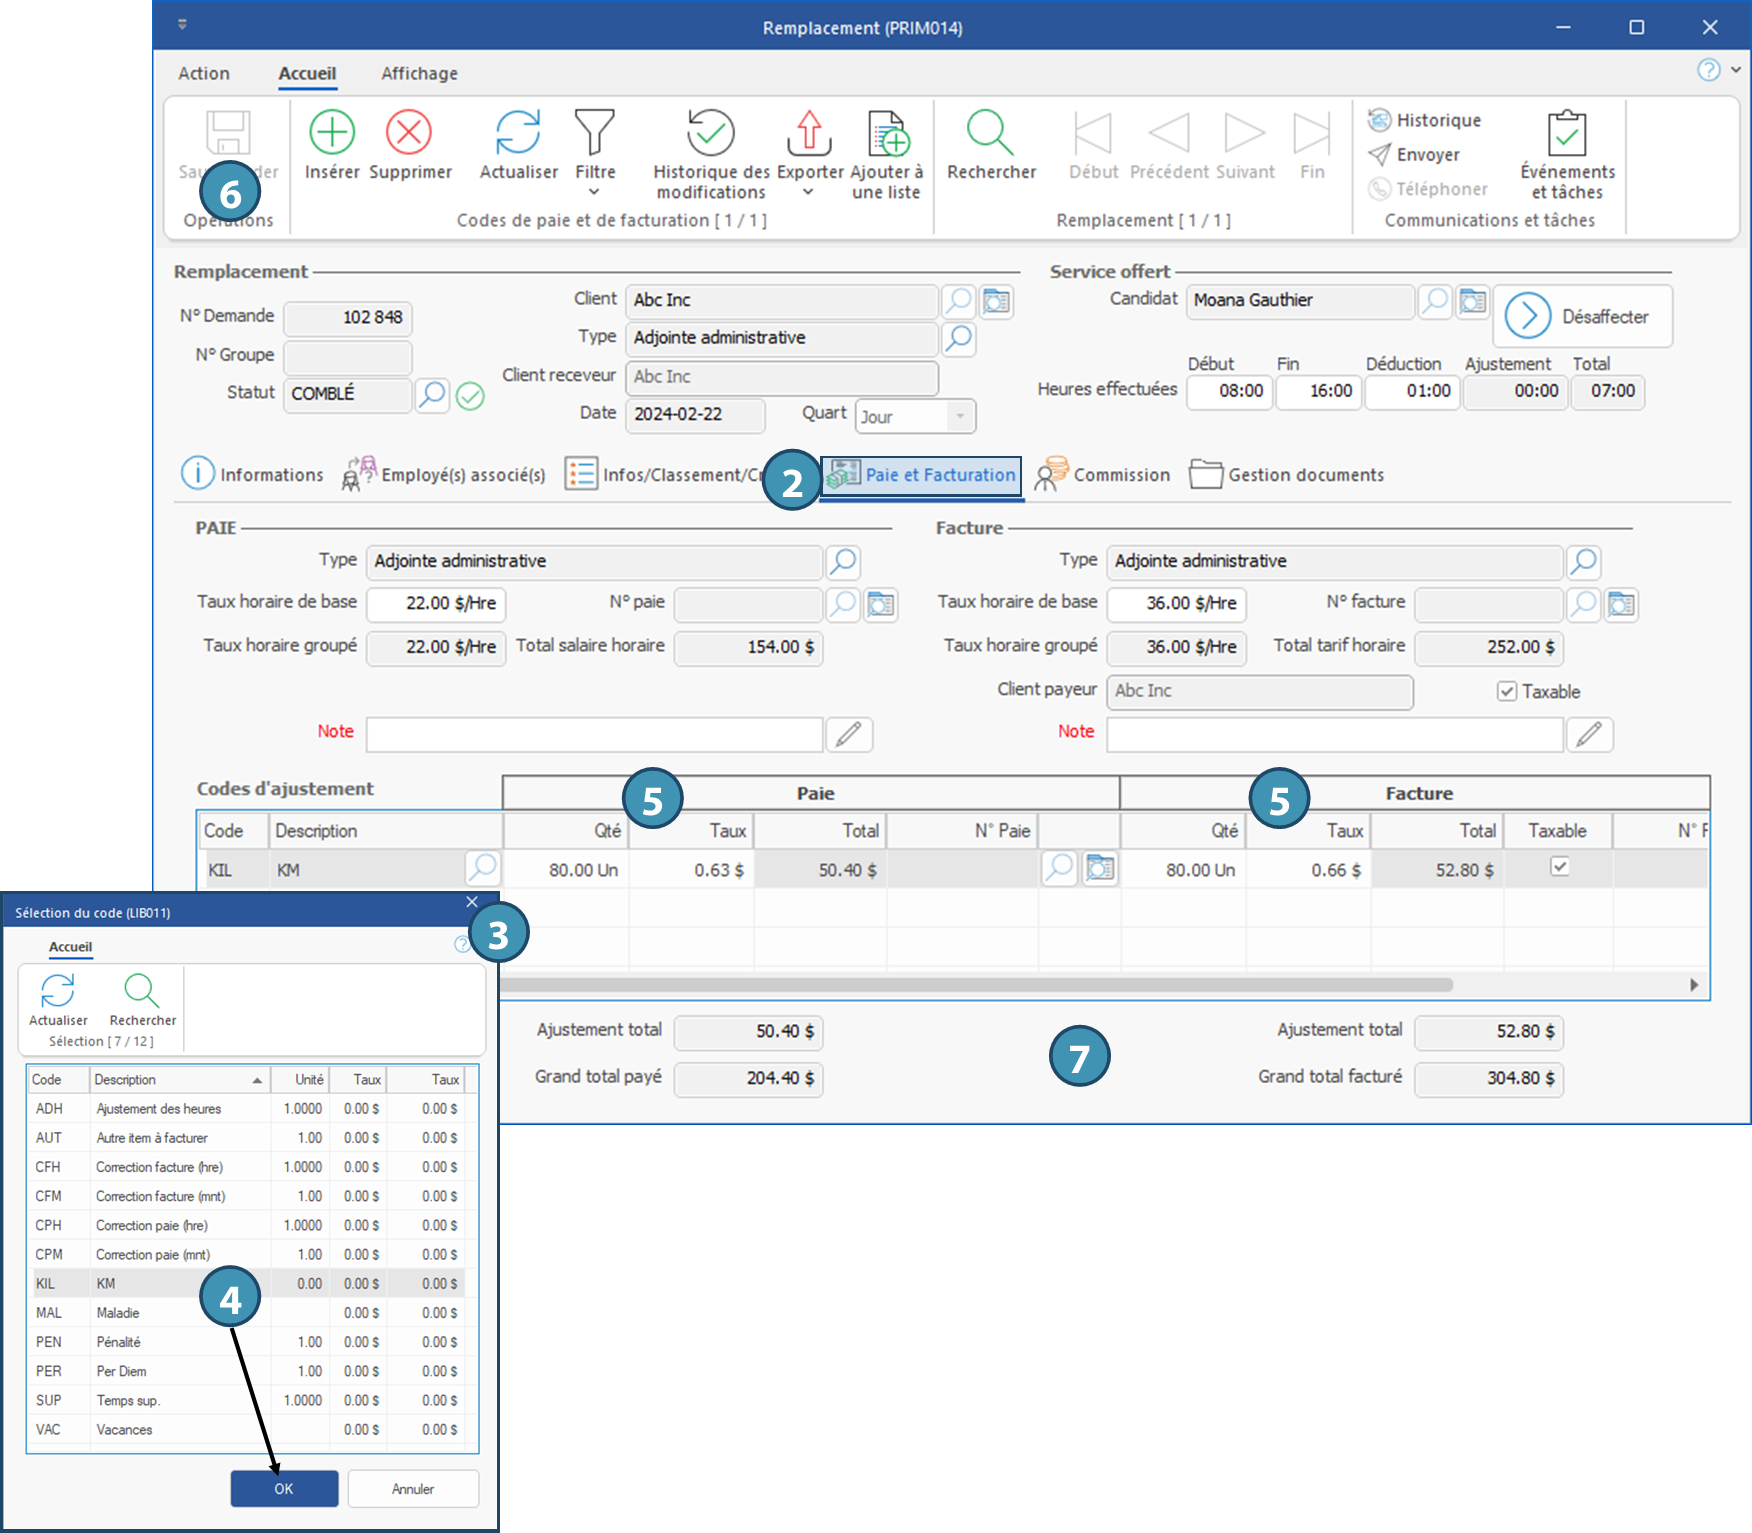The width and height of the screenshot is (1752, 1533).
Task: Toggle the Taxable checkbox under Client payeur
Action: [x=1507, y=692]
